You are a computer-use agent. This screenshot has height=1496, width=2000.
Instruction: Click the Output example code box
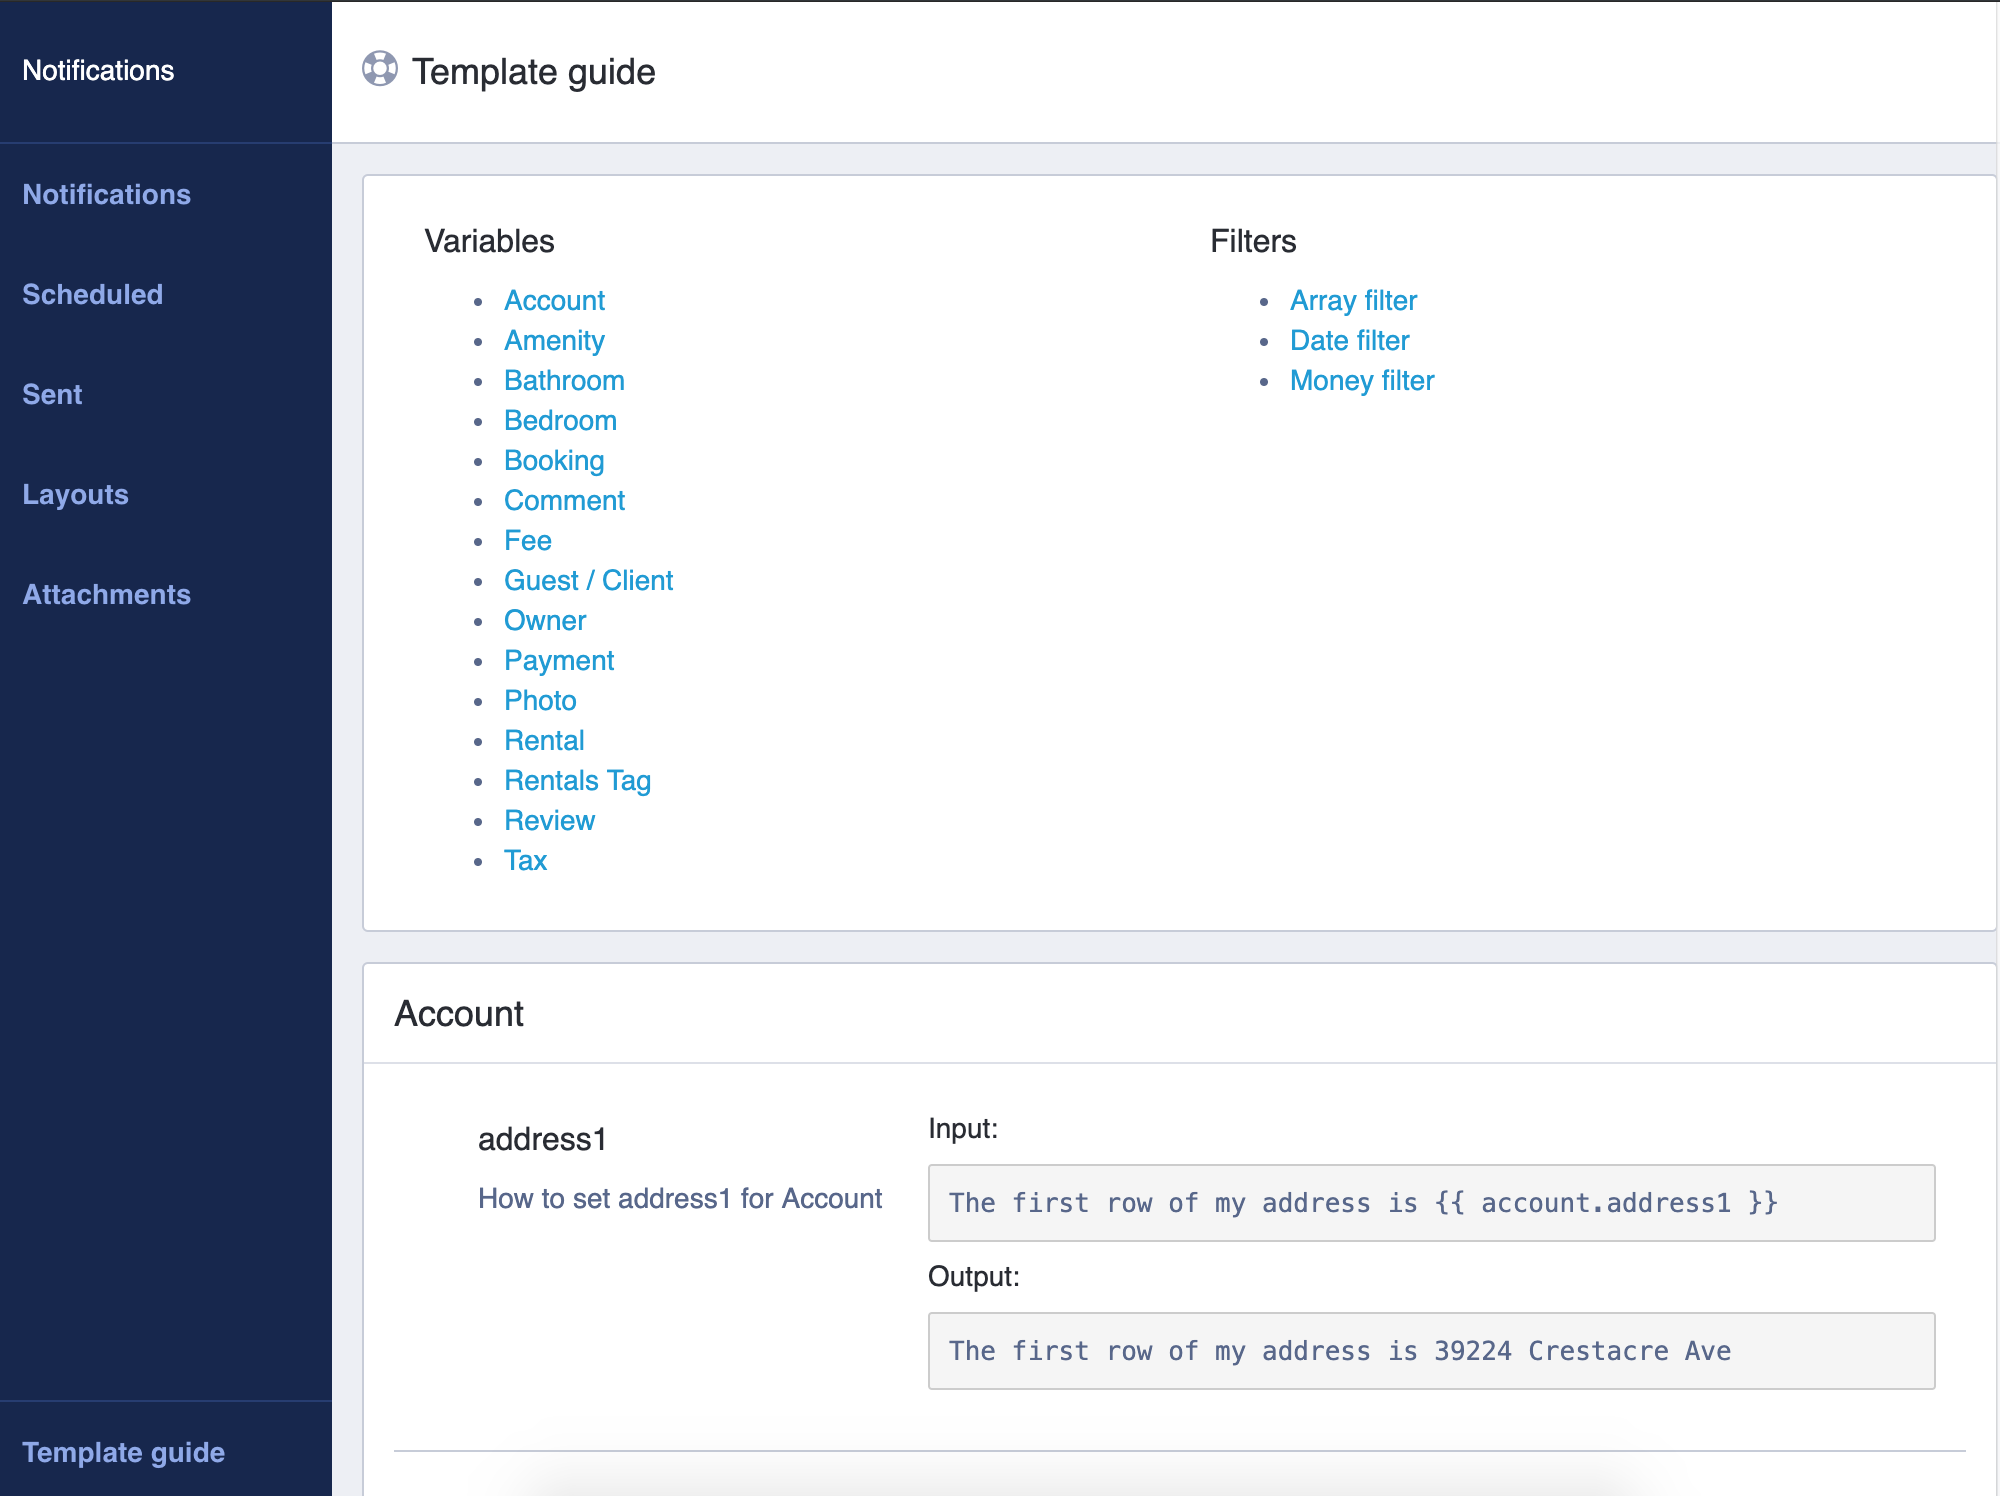(1431, 1351)
